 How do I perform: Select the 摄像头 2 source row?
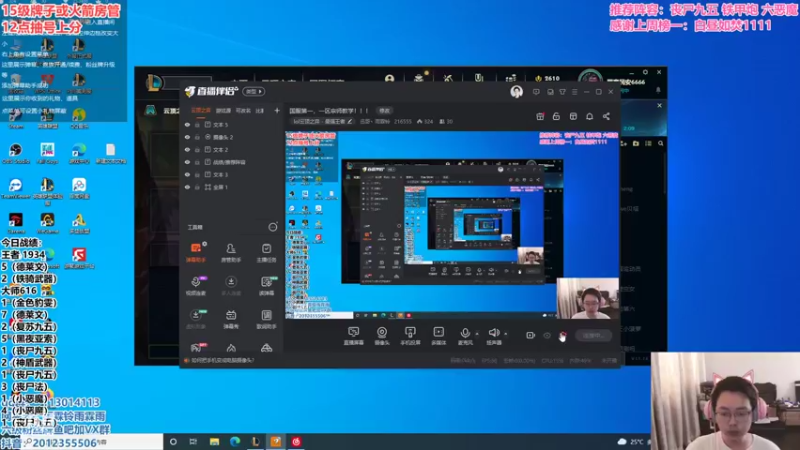click(x=231, y=137)
